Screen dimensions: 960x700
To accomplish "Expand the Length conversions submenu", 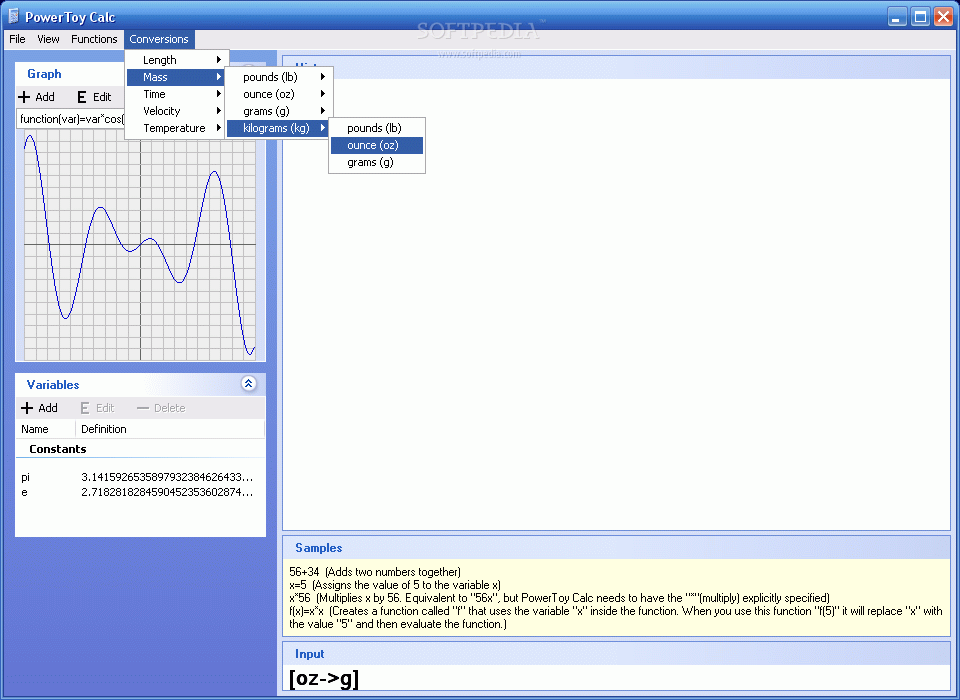I will click(176, 60).
